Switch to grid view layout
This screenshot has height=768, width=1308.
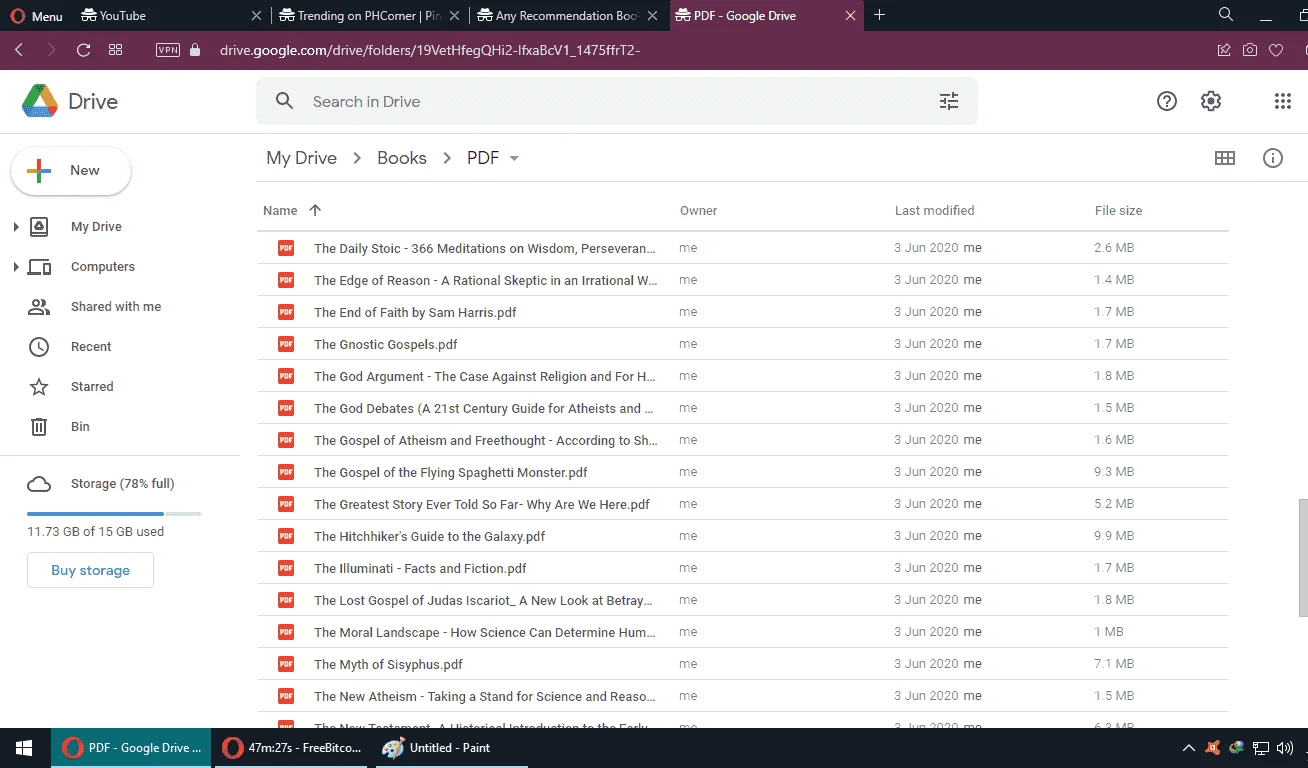(1225, 158)
